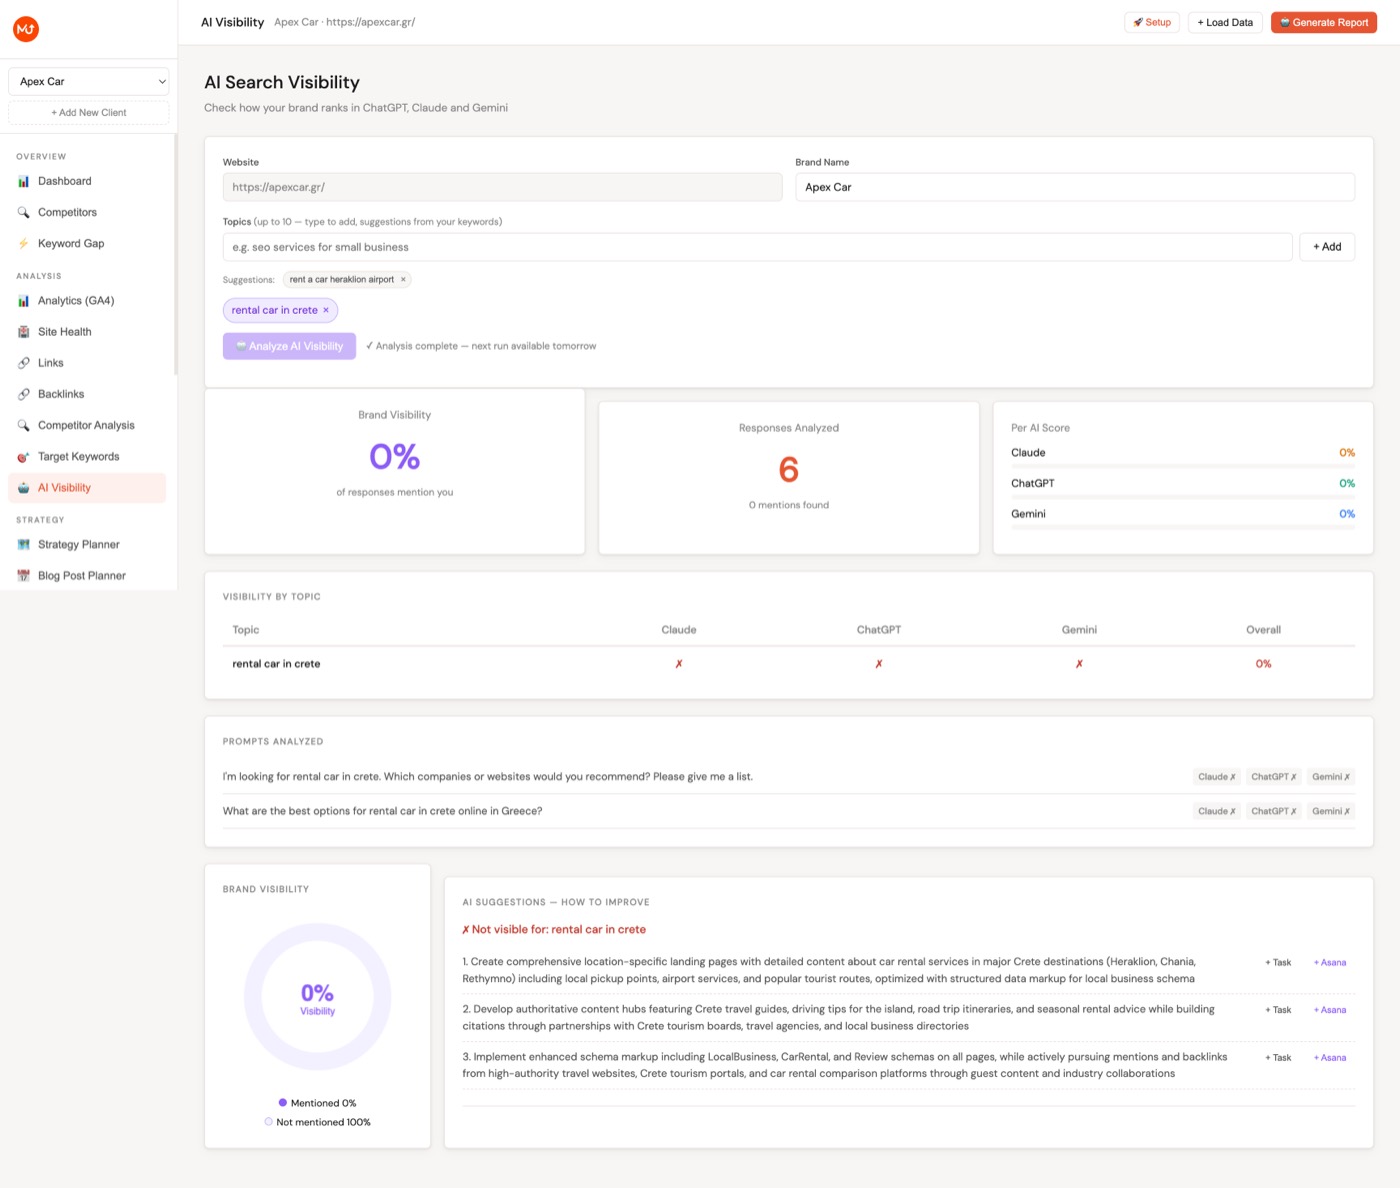
Task: Open the Keyword Gap section
Action: 87,243
